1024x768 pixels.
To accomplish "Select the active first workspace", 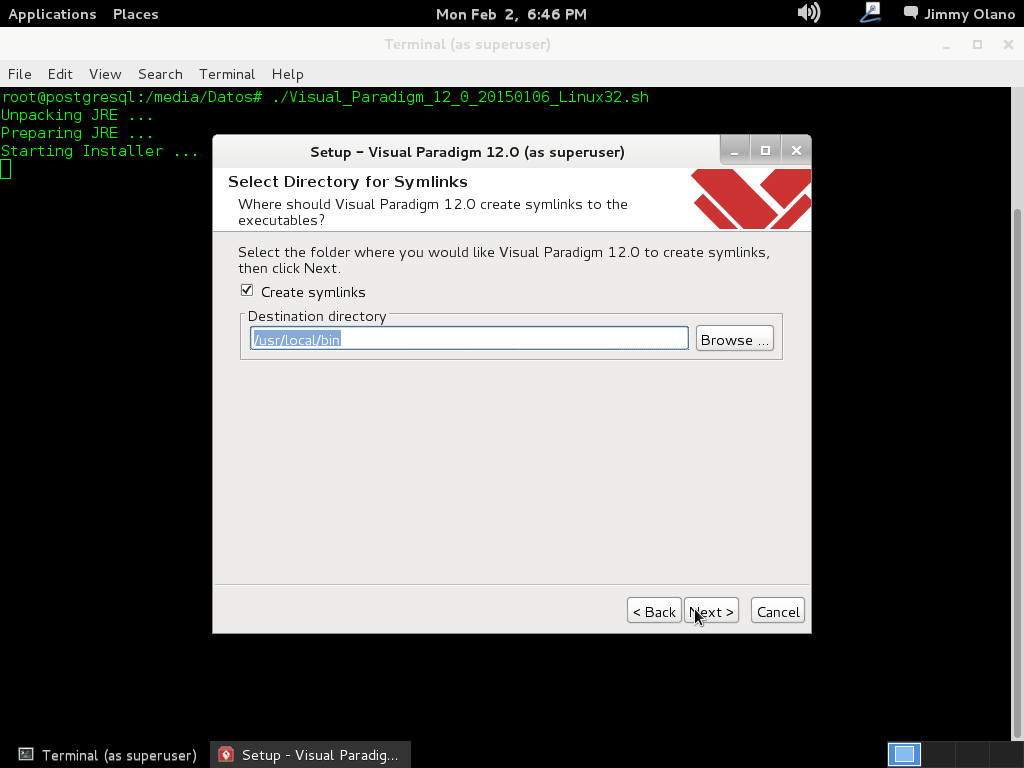I will coord(904,754).
